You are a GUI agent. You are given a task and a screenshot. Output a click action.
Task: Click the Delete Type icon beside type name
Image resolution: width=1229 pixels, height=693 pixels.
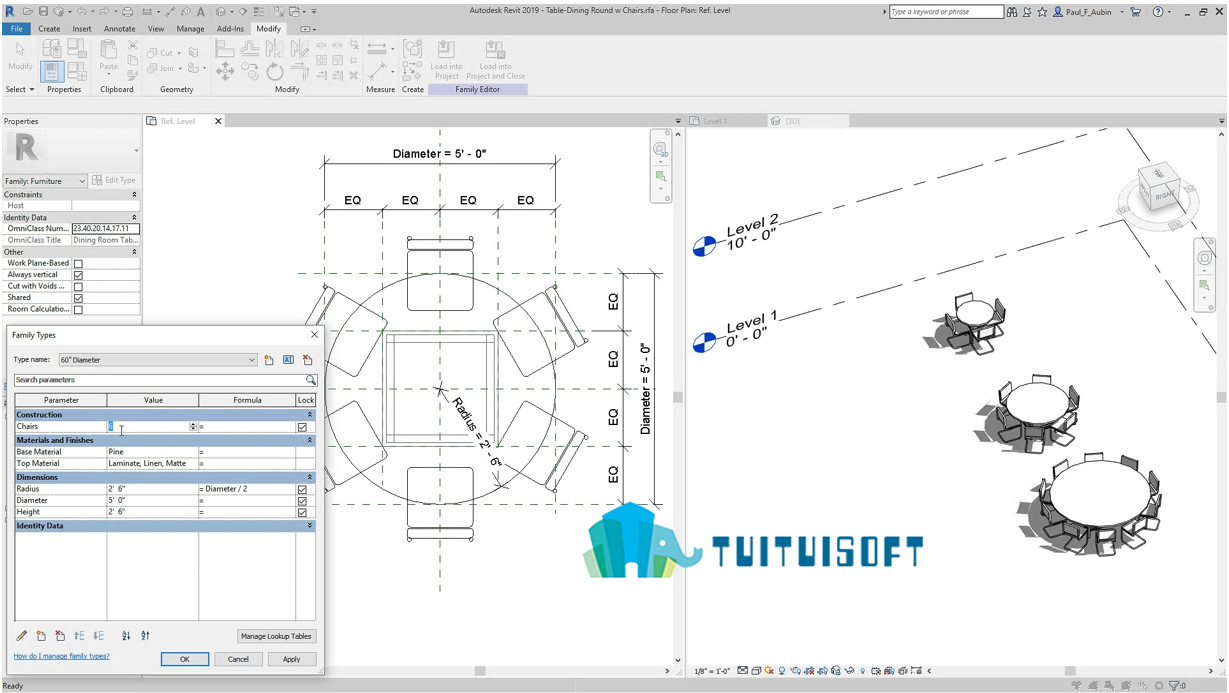(x=307, y=360)
